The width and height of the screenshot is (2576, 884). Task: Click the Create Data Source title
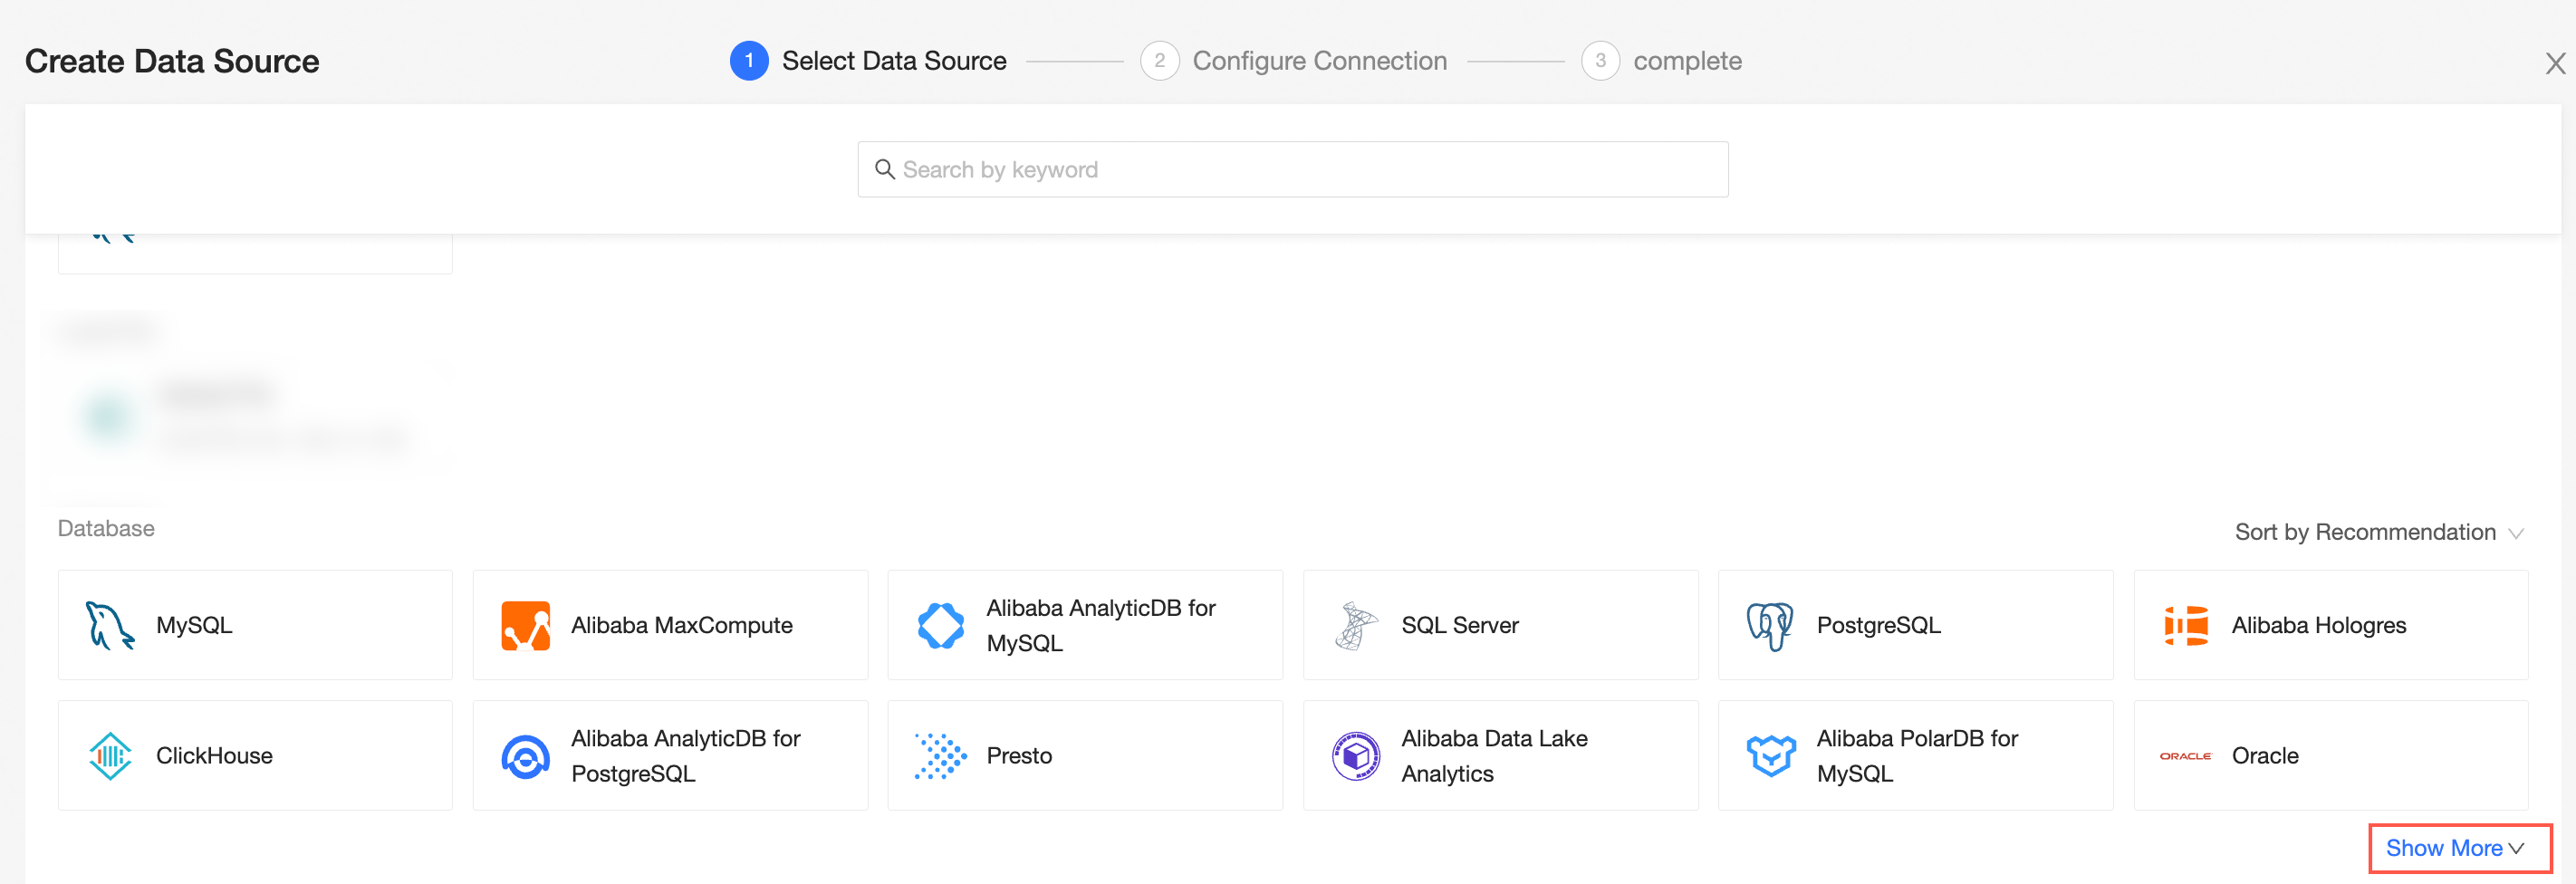point(172,61)
